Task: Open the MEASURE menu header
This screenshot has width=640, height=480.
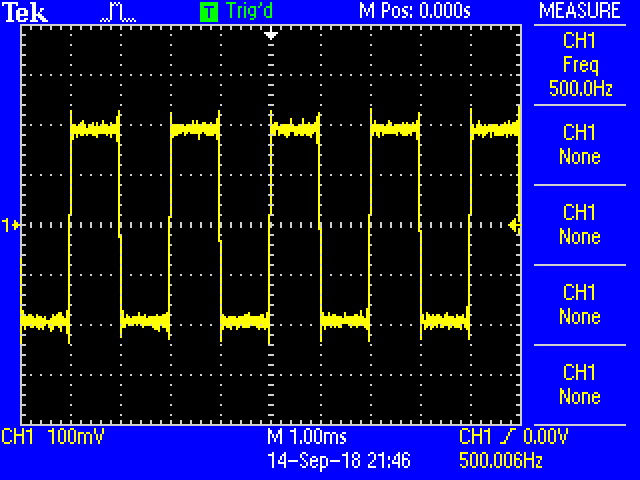Action: tap(580, 11)
